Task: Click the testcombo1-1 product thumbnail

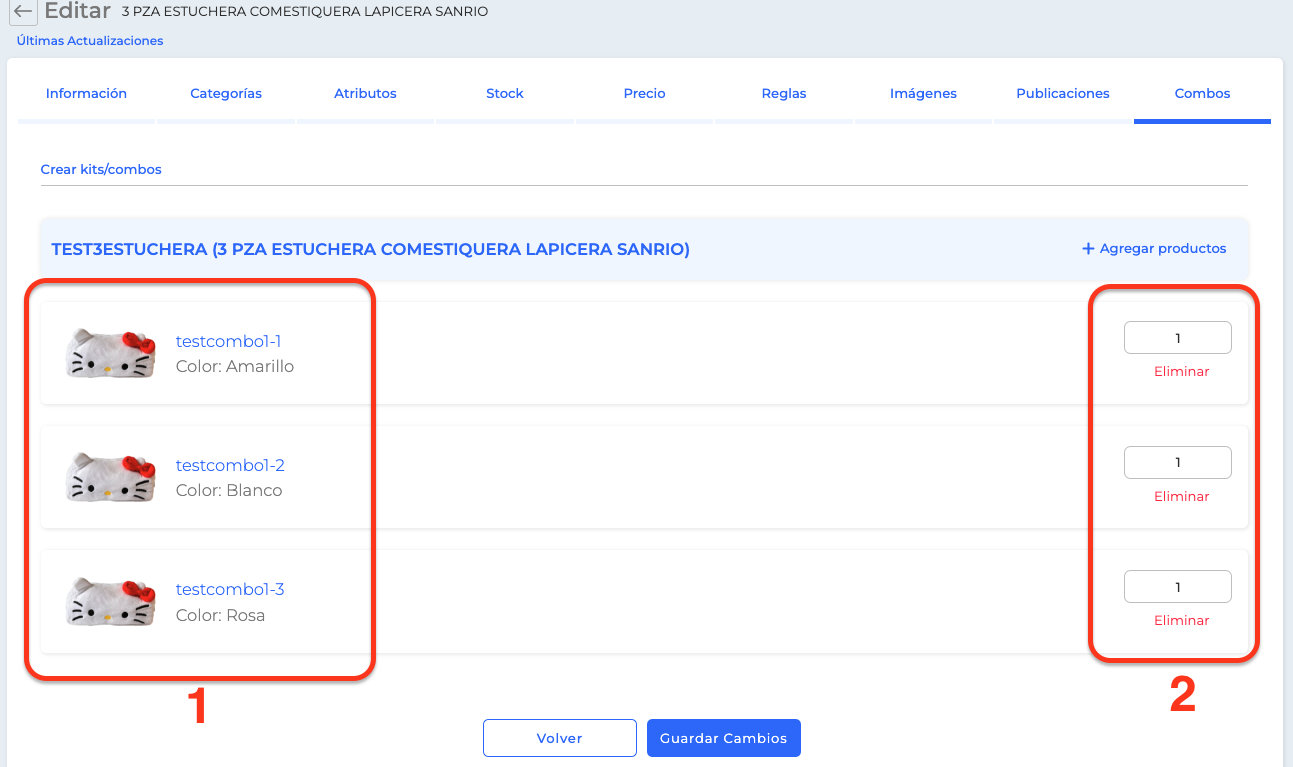Action: coord(110,353)
